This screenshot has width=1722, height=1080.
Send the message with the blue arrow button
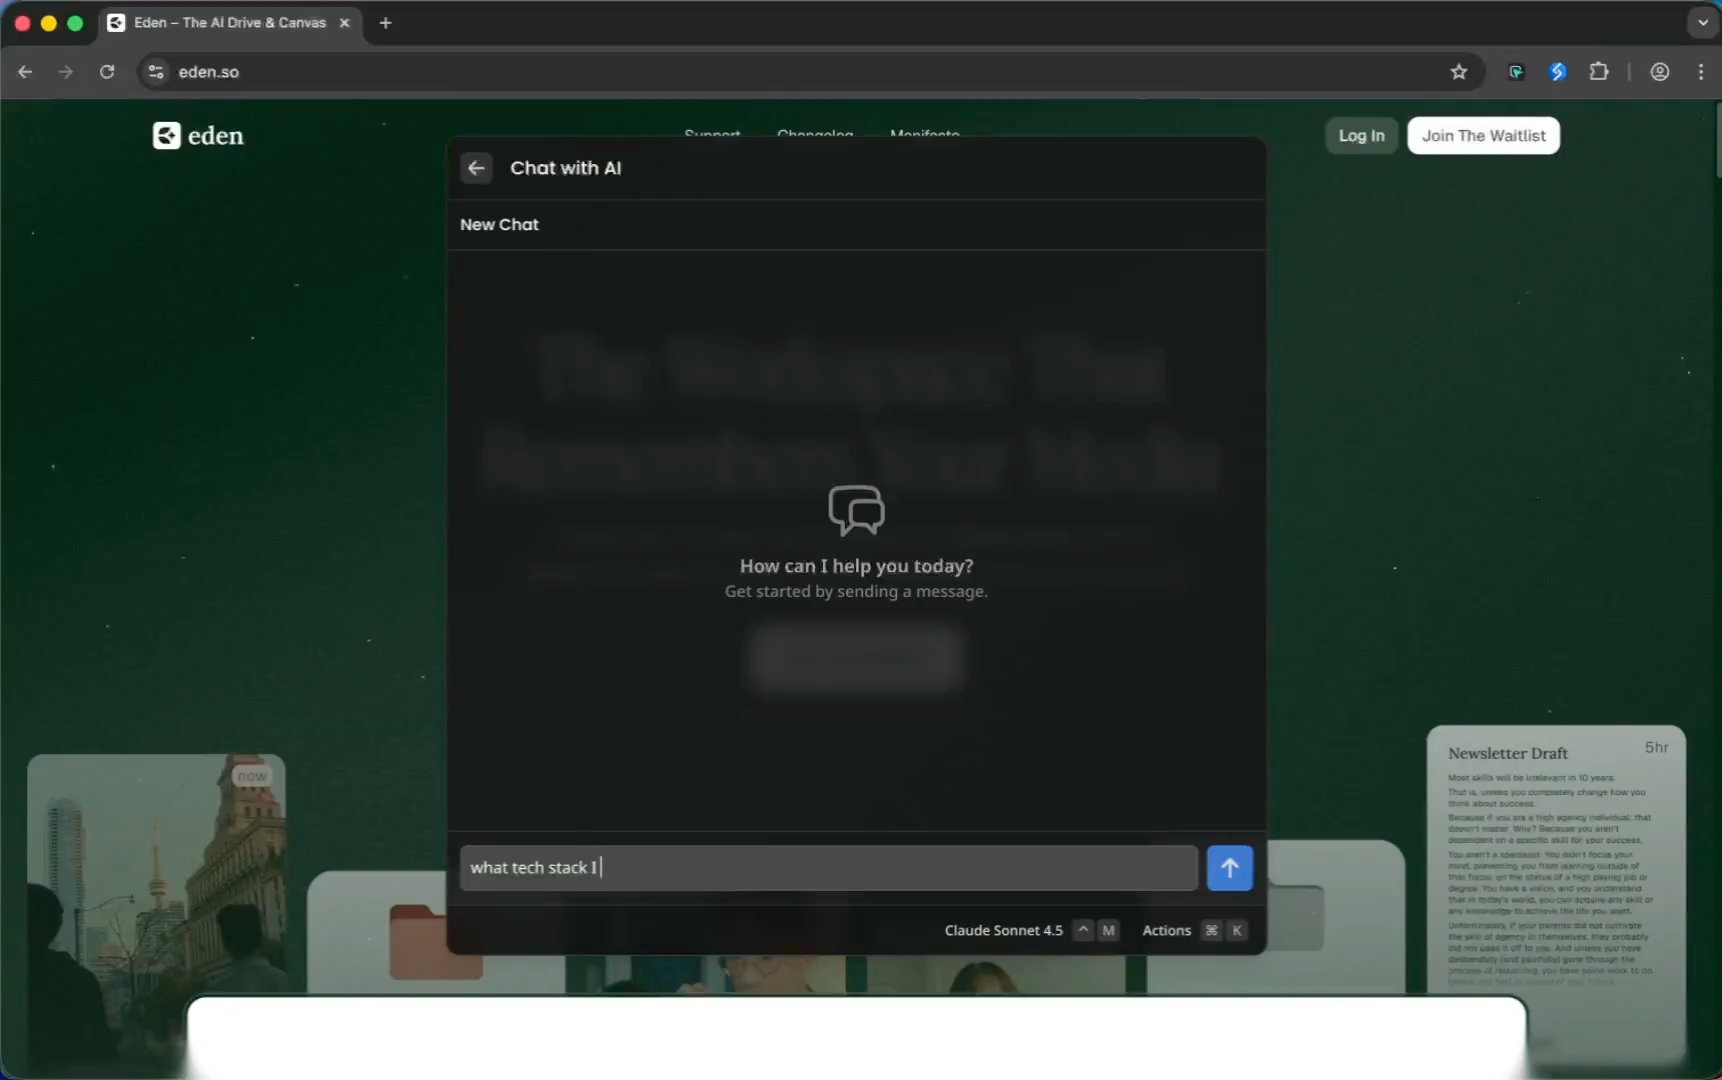[x=1229, y=868]
